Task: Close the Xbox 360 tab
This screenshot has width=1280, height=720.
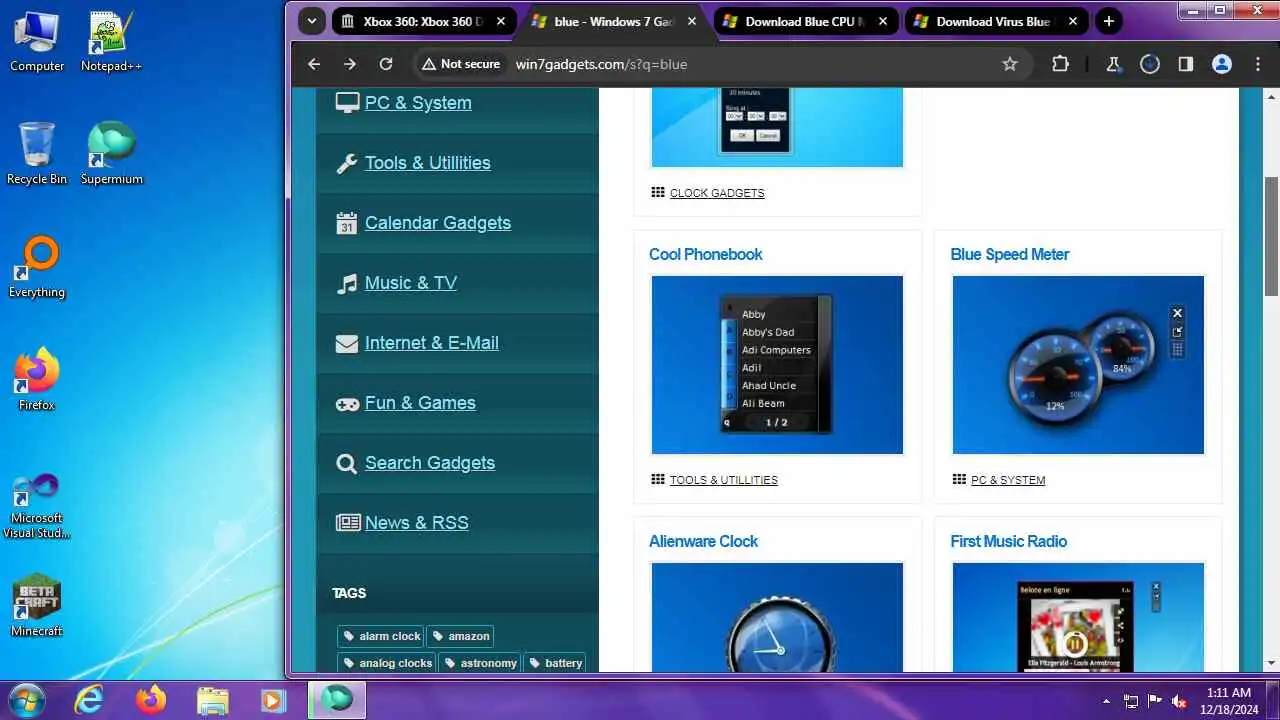Action: click(501, 21)
